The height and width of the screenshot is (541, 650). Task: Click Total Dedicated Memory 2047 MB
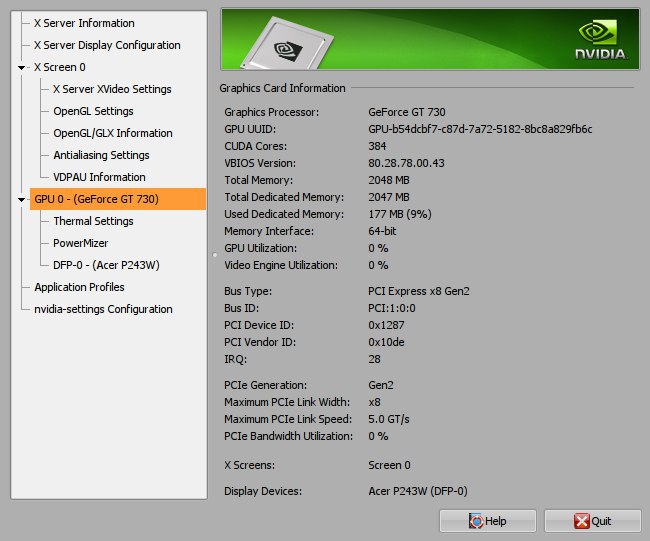[389, 197]
